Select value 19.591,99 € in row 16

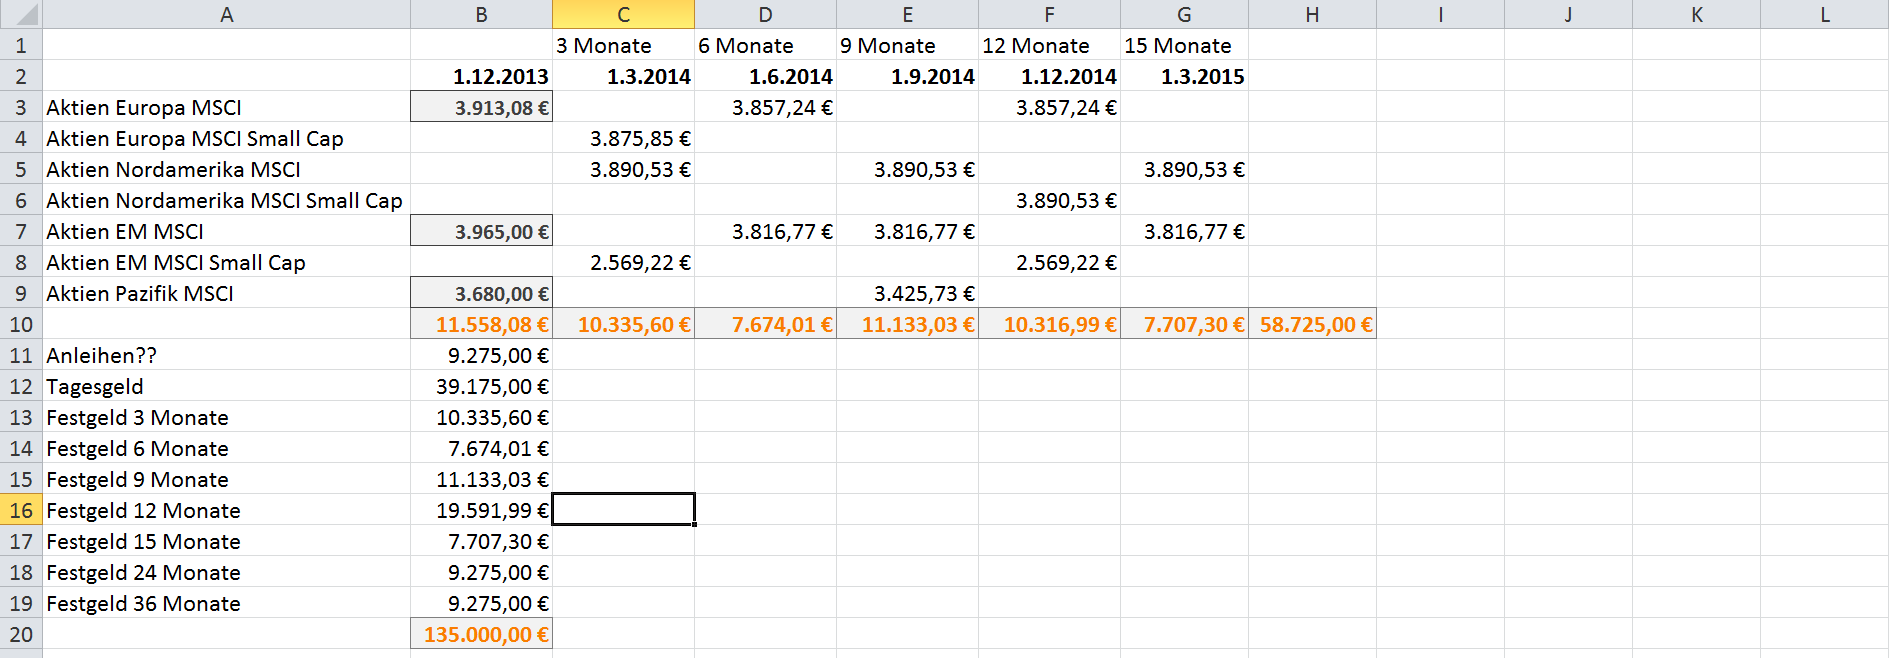point(481,510)
